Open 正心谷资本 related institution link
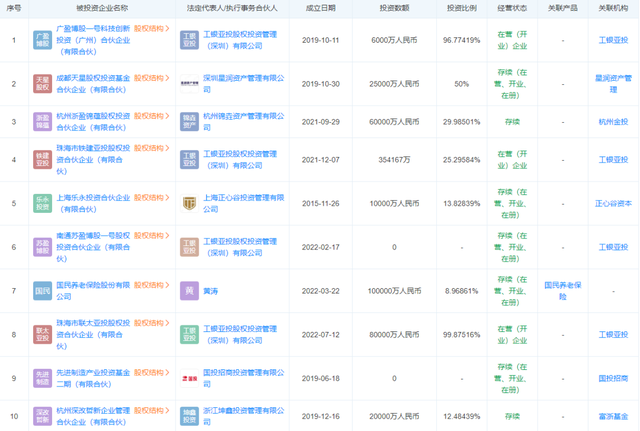This screenshot has width=640, height=431. [613, 203]
